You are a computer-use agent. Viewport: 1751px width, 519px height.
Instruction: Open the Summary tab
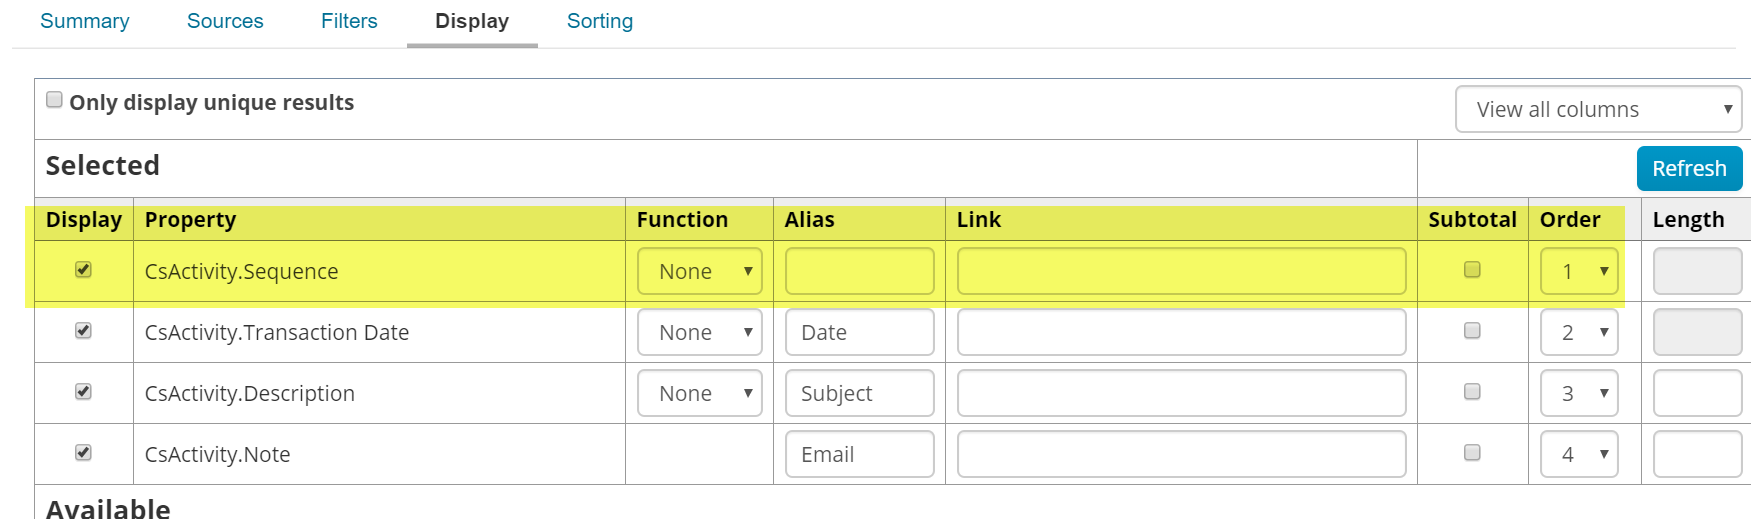coord(85,21)
